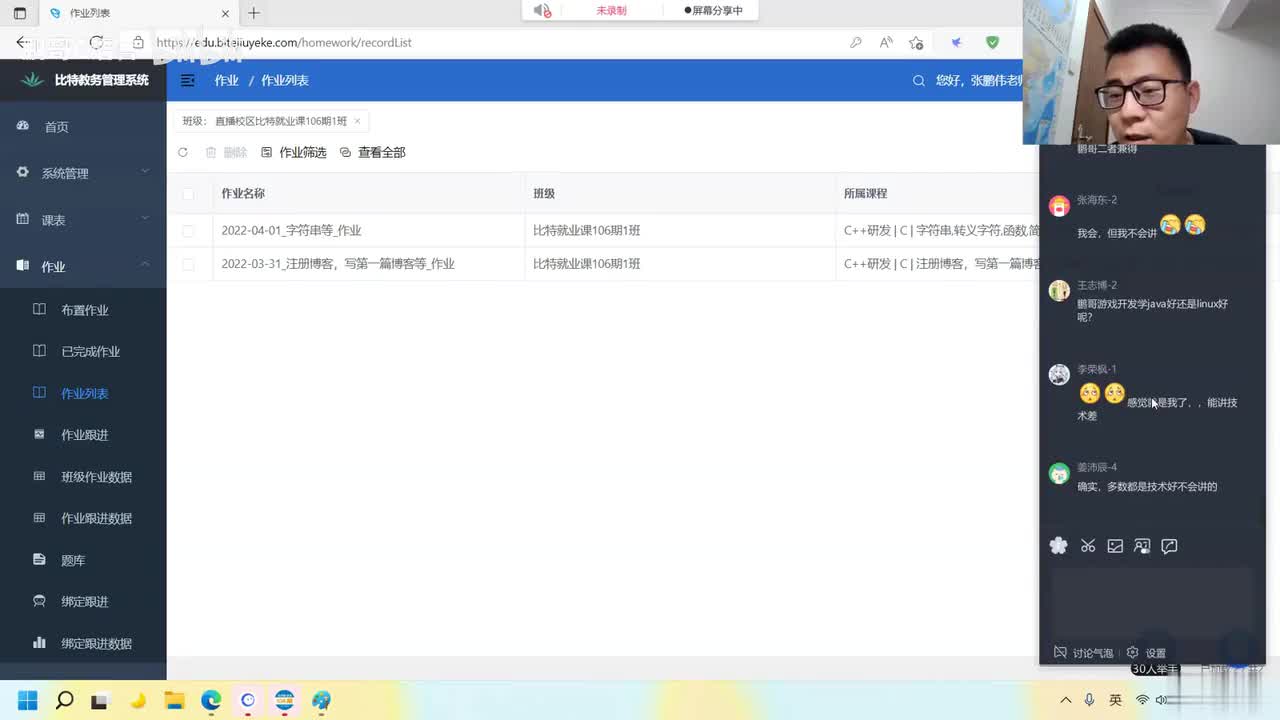This screenshot has width=1280, height=720.
Task: Click the 未录制 recording status
Action: tap(611, 10)
